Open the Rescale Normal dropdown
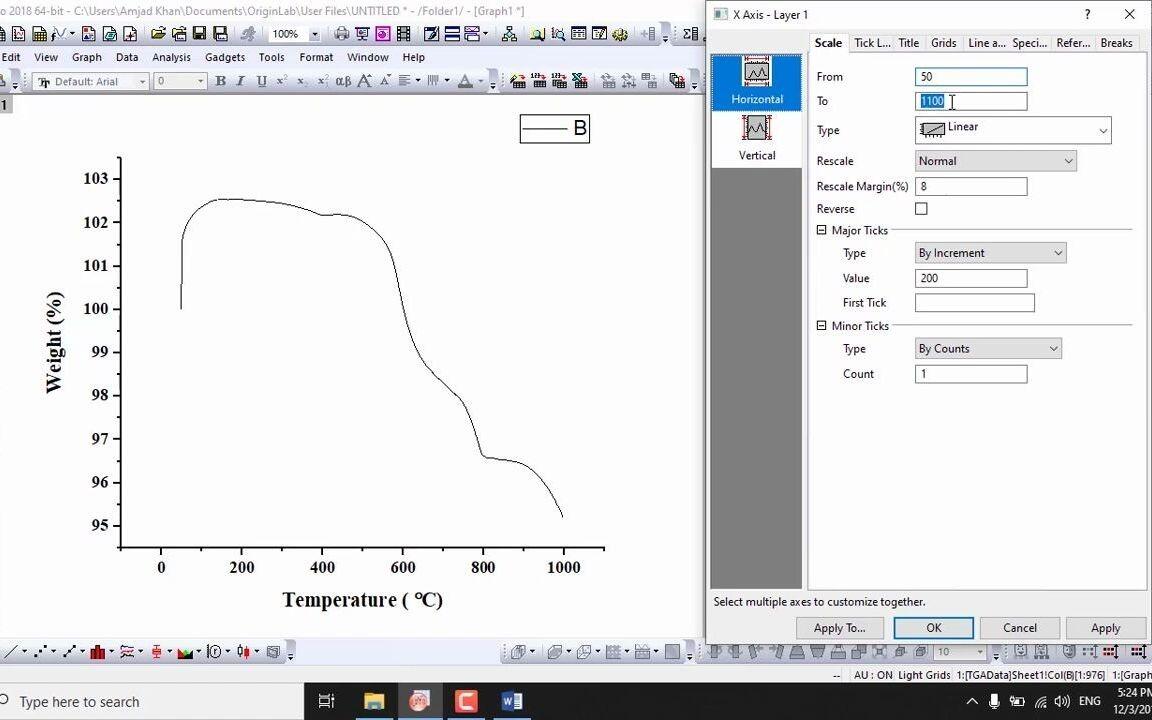The height and width of the screenshot is (720, 1152). [996, 161]
